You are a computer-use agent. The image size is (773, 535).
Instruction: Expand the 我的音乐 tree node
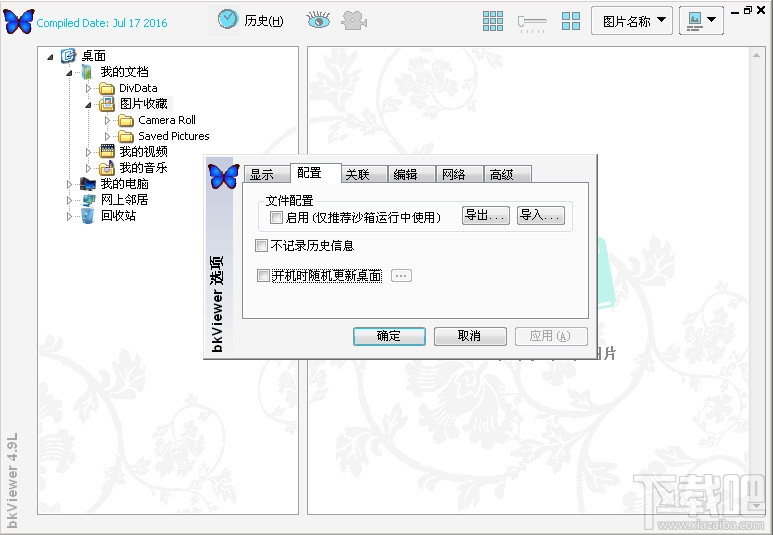coord(88,168)
